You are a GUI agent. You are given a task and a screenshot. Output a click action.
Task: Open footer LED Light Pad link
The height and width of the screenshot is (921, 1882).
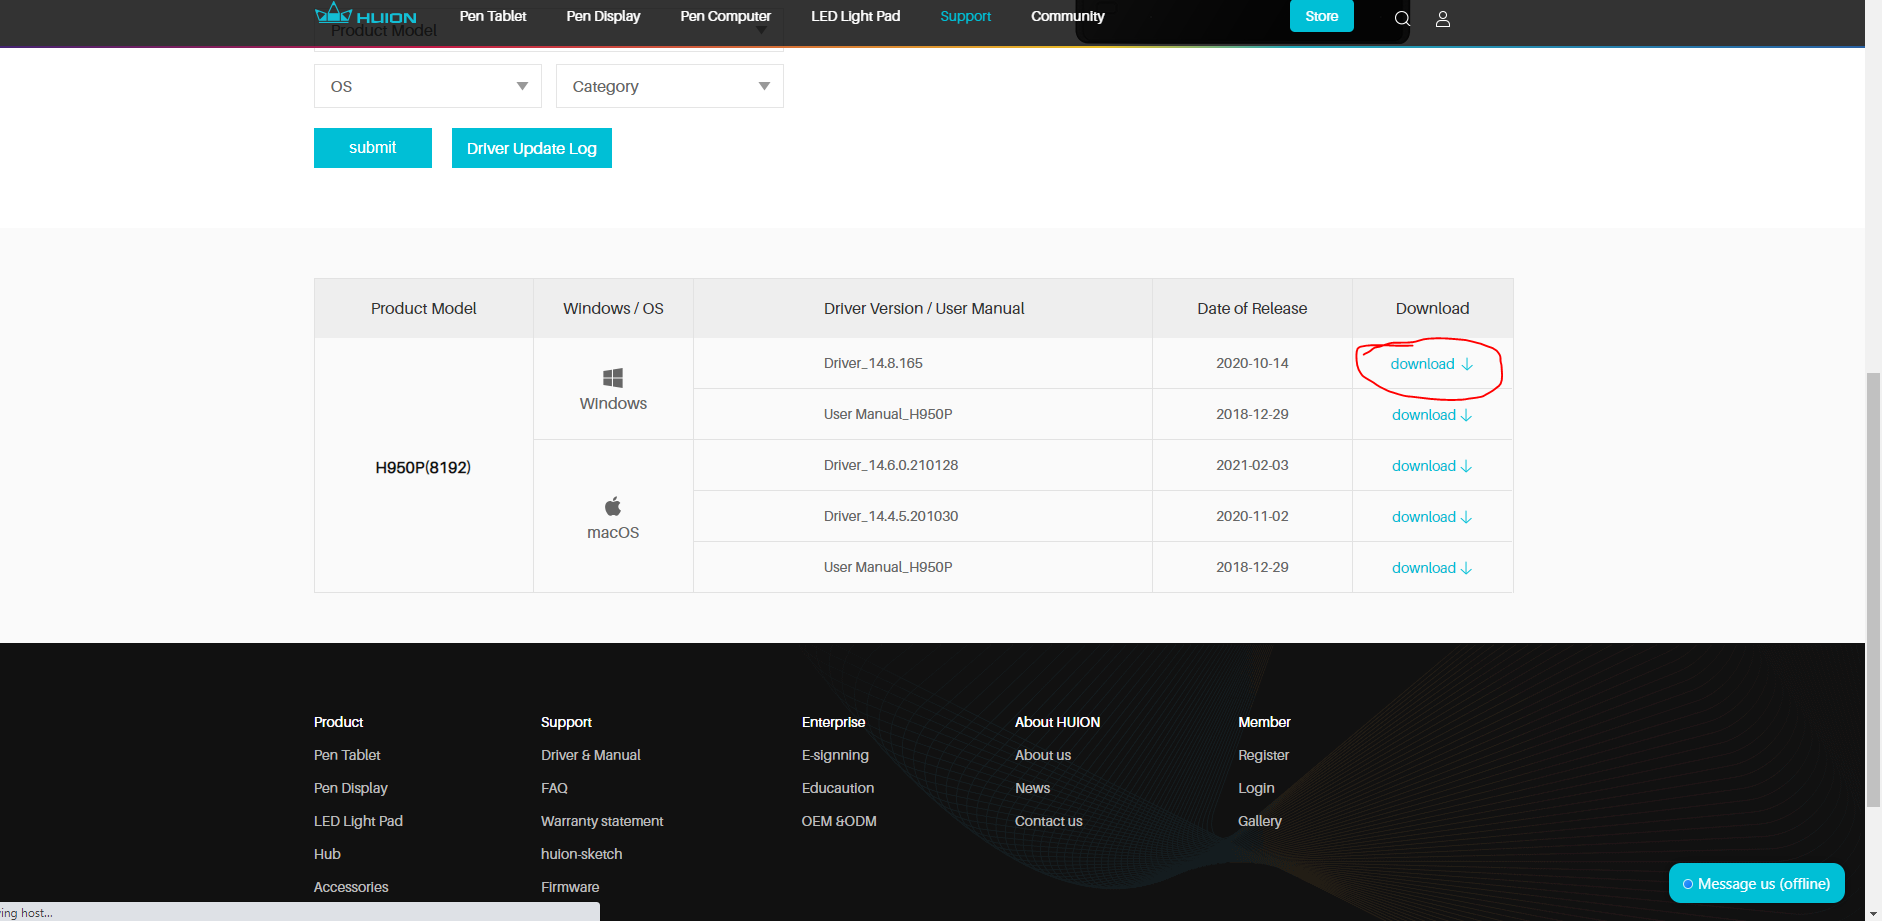358,821
